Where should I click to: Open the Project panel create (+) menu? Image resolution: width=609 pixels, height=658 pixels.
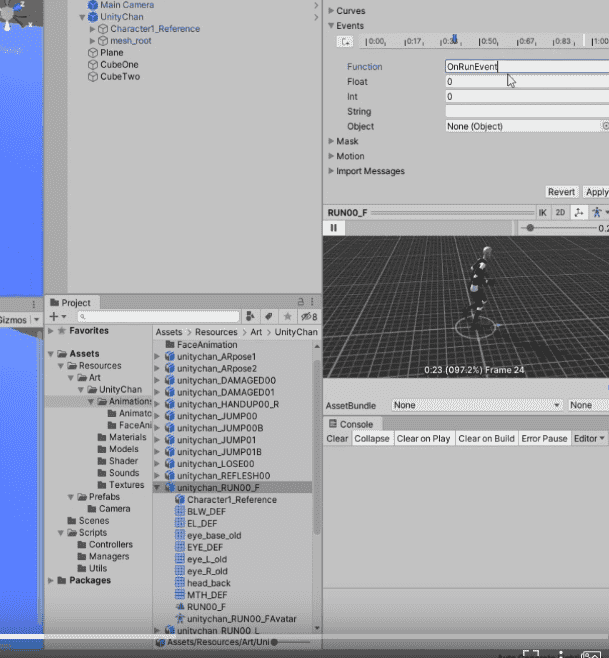pos(57,316)
